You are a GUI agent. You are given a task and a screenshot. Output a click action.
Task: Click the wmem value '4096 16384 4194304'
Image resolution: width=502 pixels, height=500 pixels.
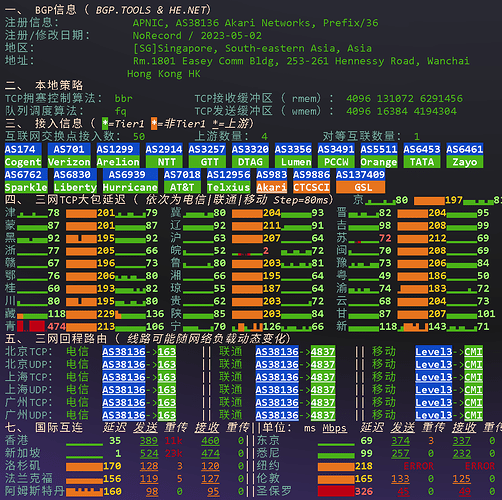point(401,111)
